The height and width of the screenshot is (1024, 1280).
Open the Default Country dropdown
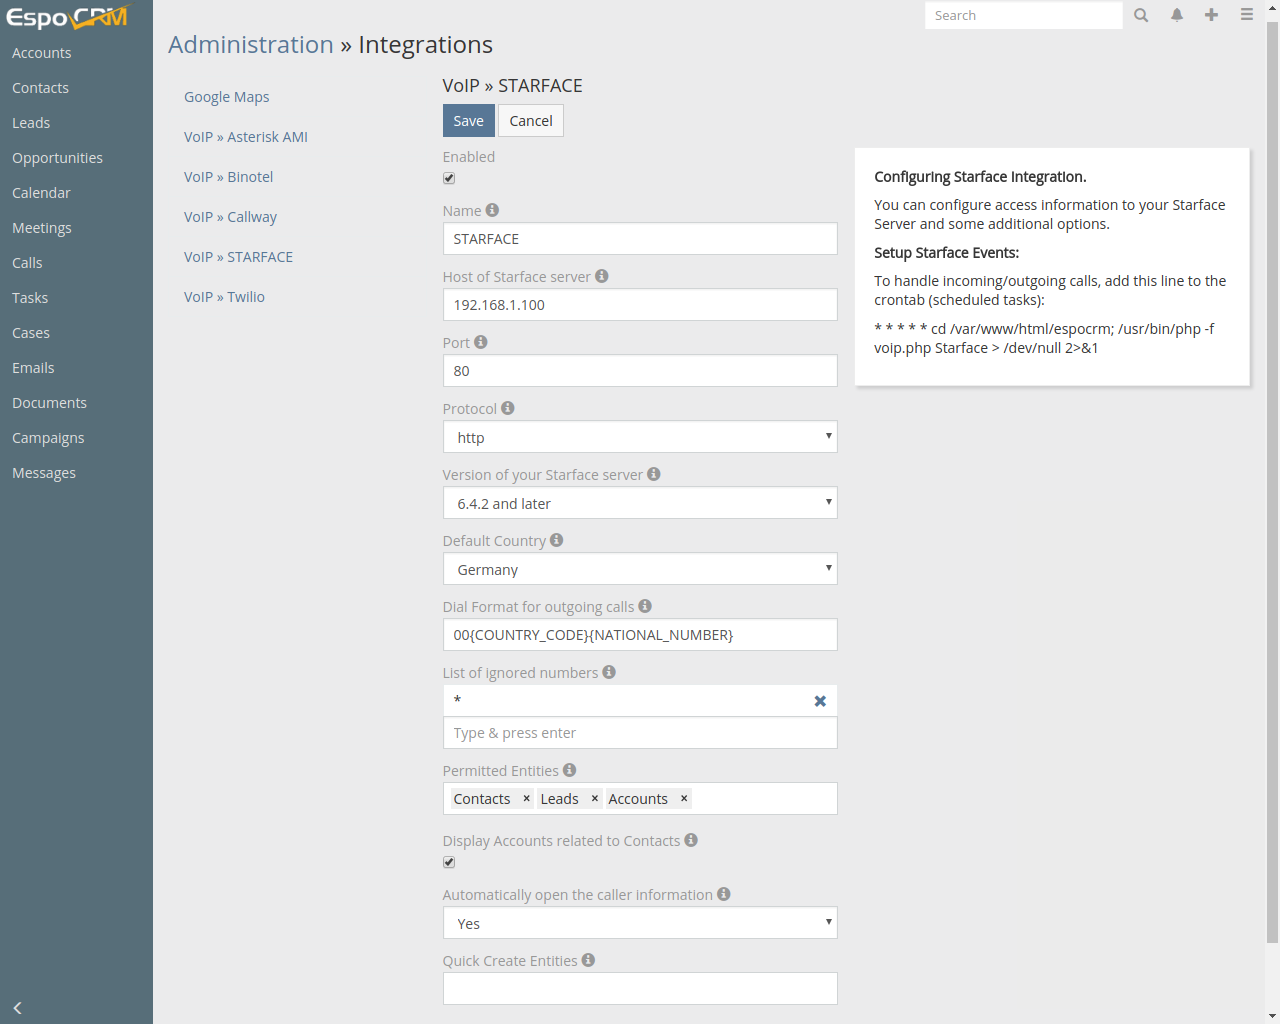[640, 569]
